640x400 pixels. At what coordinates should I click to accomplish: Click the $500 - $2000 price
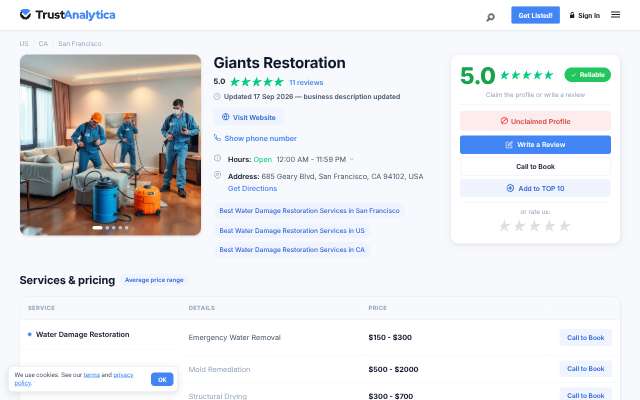[x=393, y=369]
